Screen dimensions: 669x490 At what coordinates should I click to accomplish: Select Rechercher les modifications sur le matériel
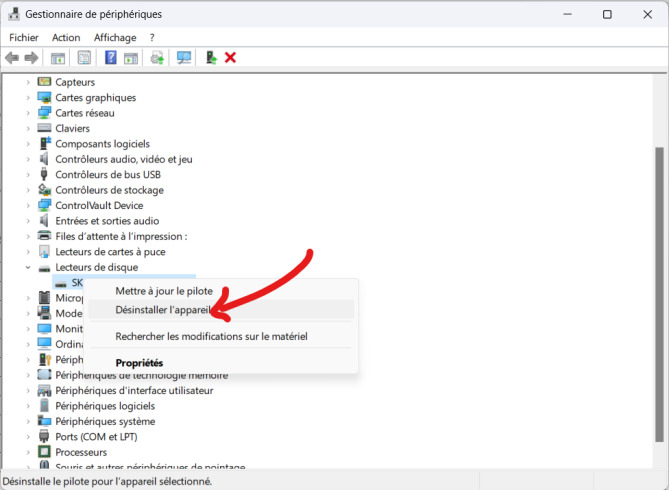tap(211, 337)
